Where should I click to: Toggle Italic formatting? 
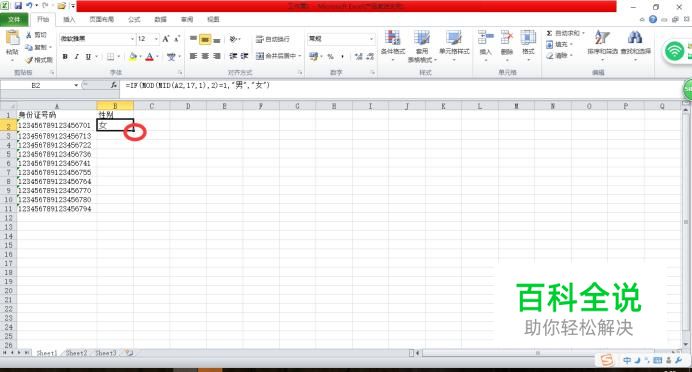point(76,56)
